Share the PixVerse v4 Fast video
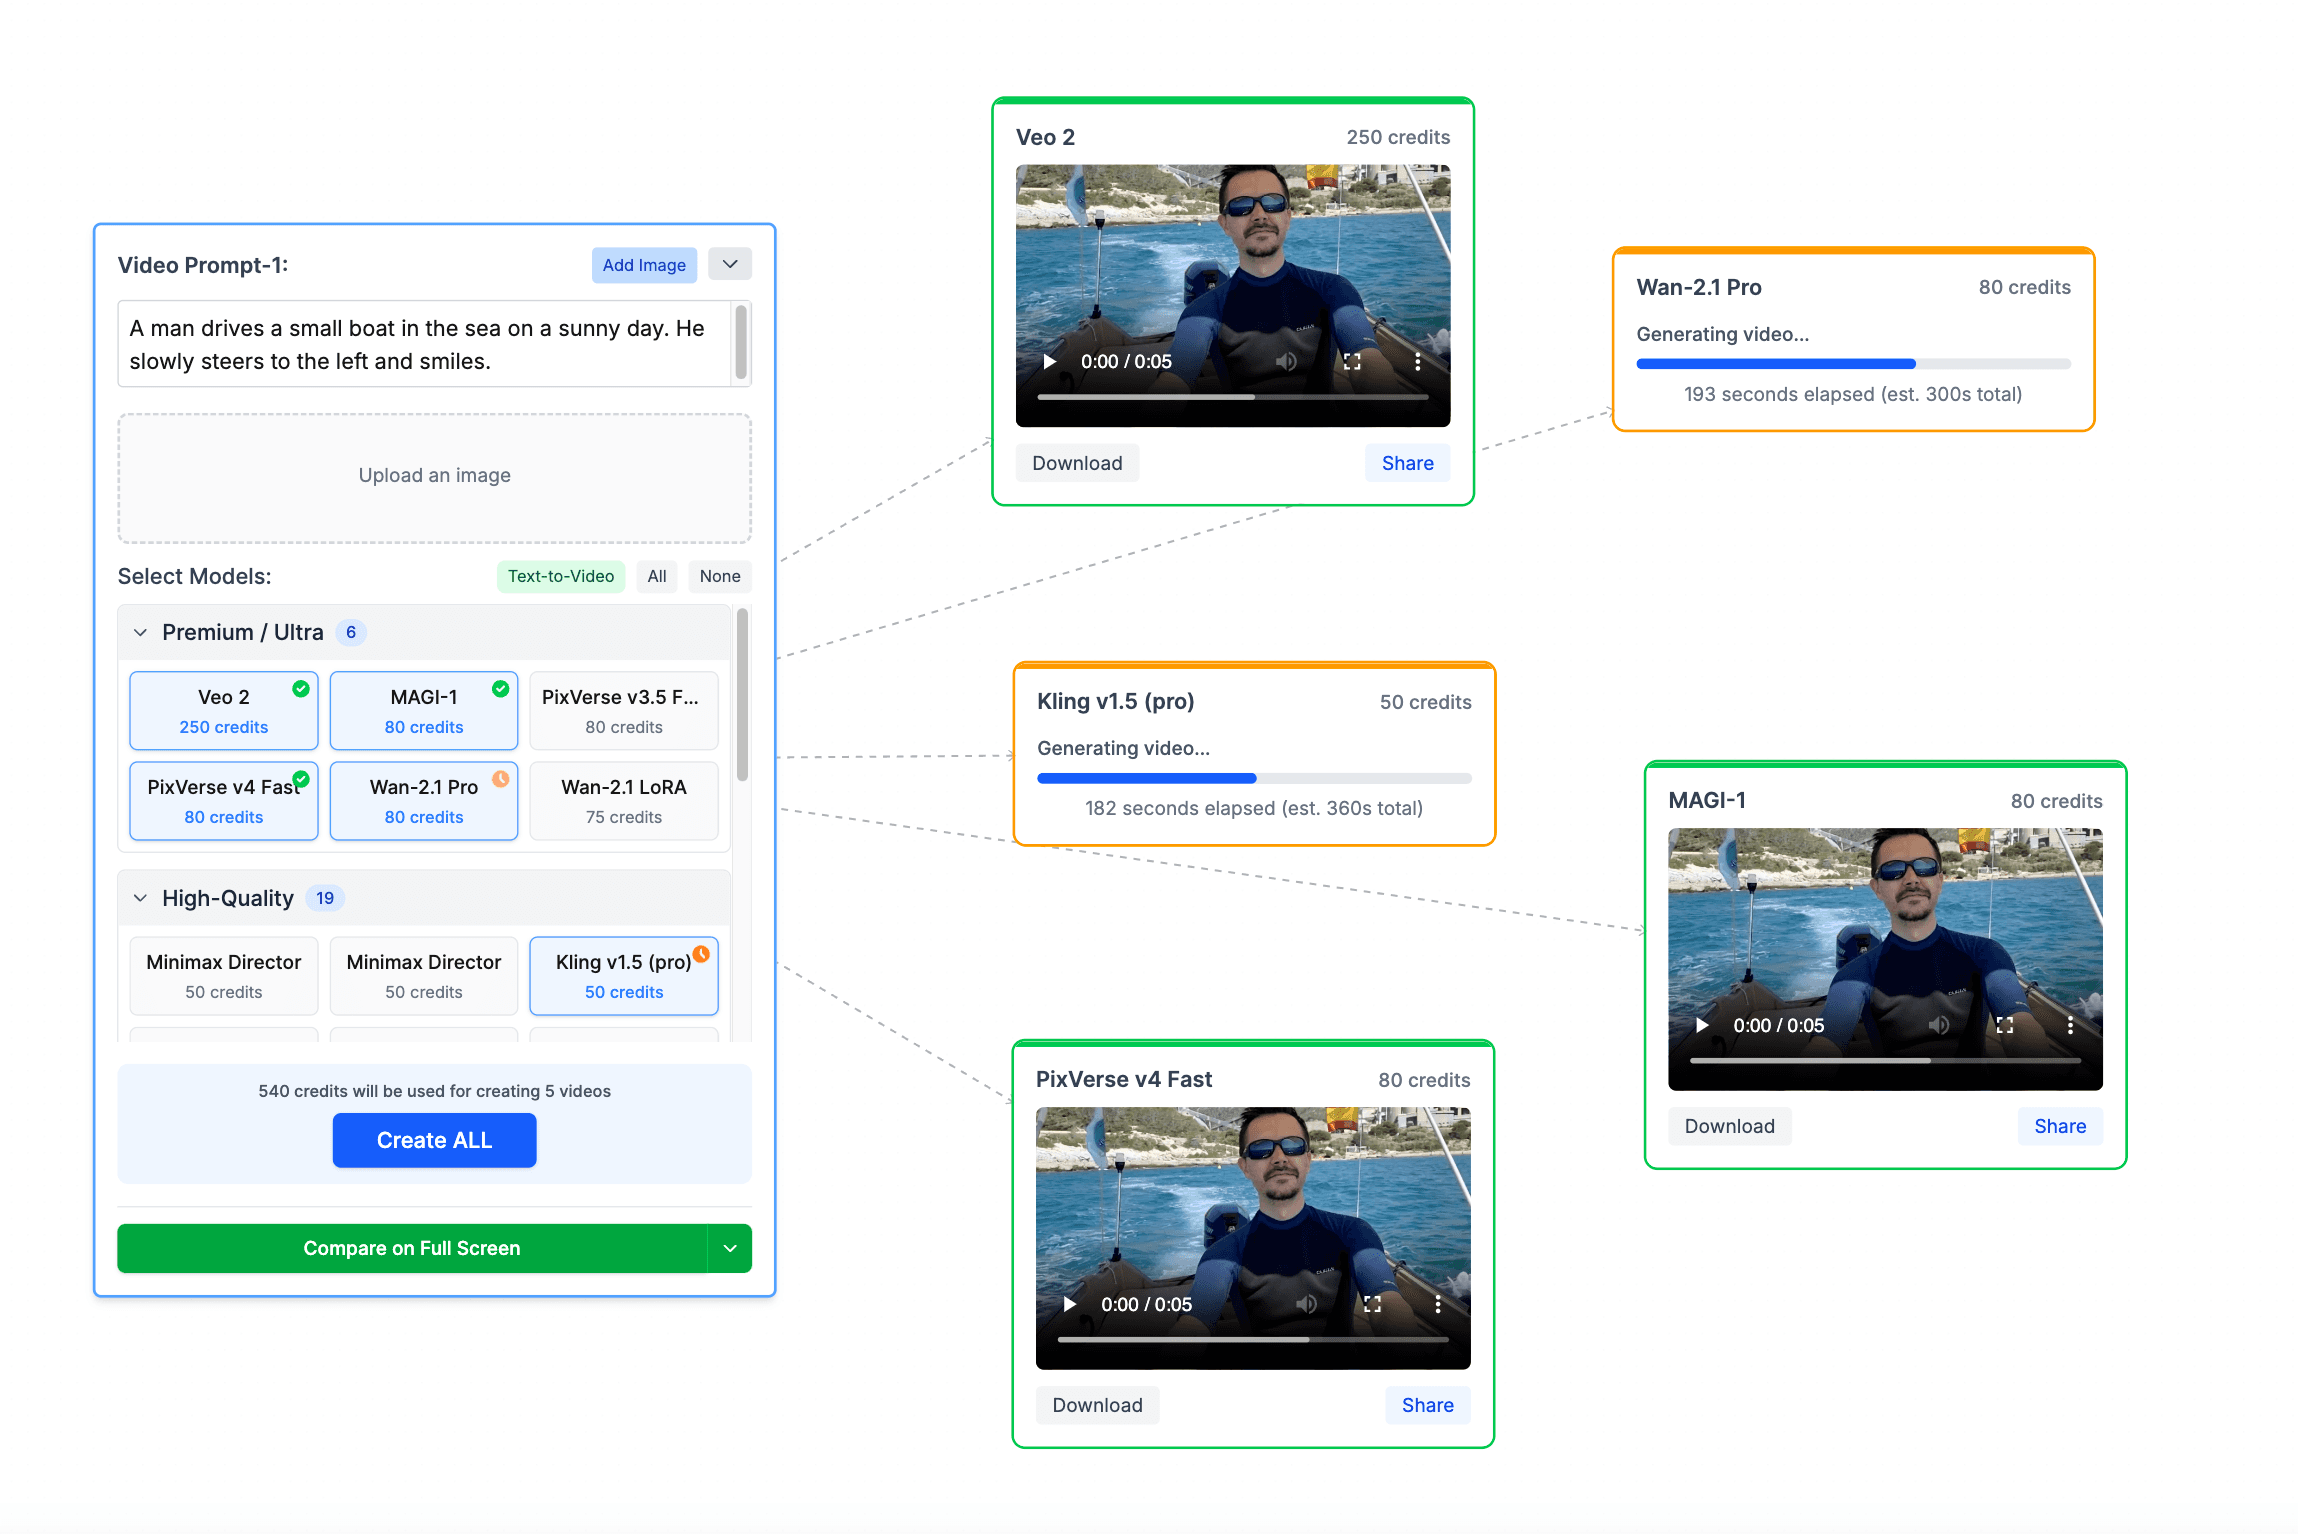2298x1534 pixels. (1427, 1405)
